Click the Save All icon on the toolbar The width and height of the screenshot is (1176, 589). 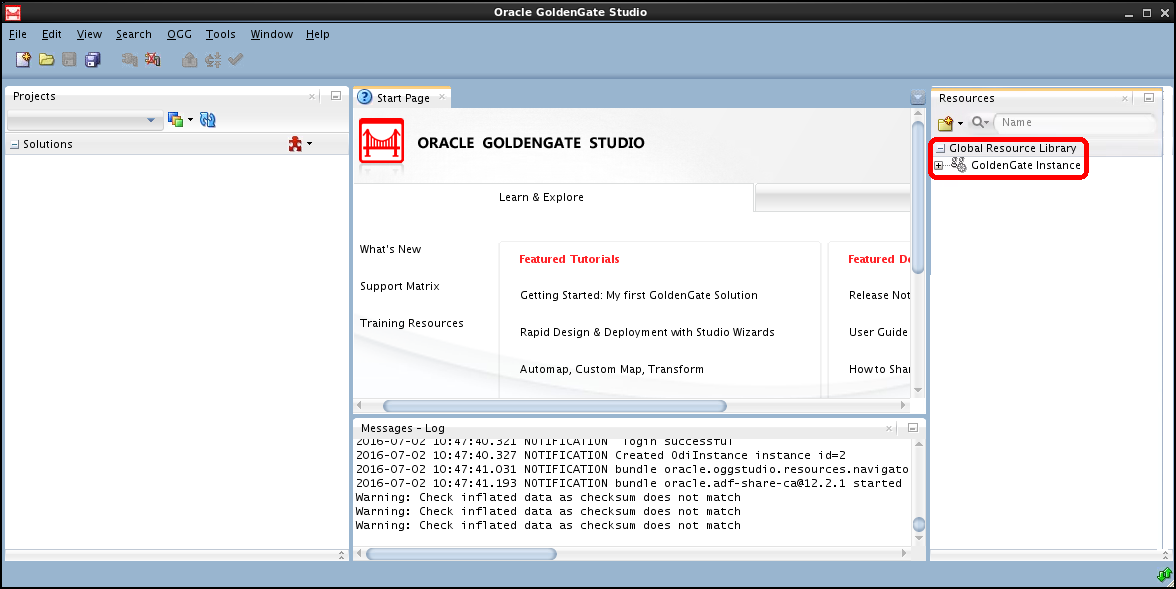click(92, 59)
